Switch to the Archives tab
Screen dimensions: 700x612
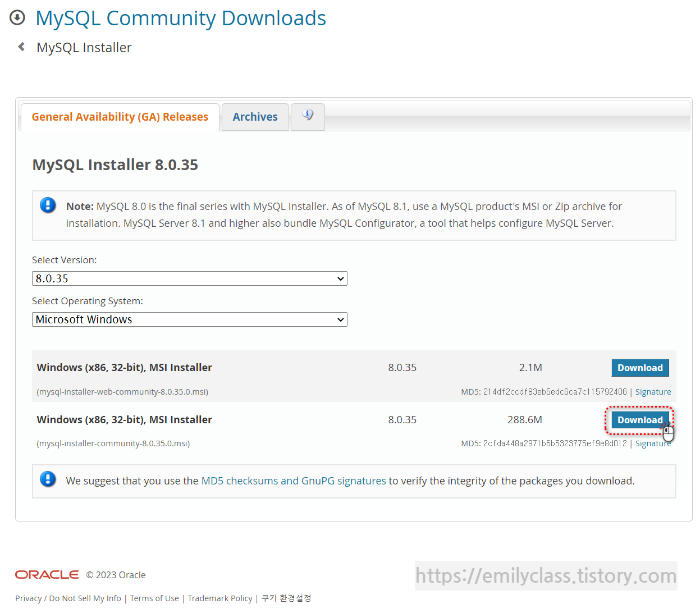click(x=255, y=117)
